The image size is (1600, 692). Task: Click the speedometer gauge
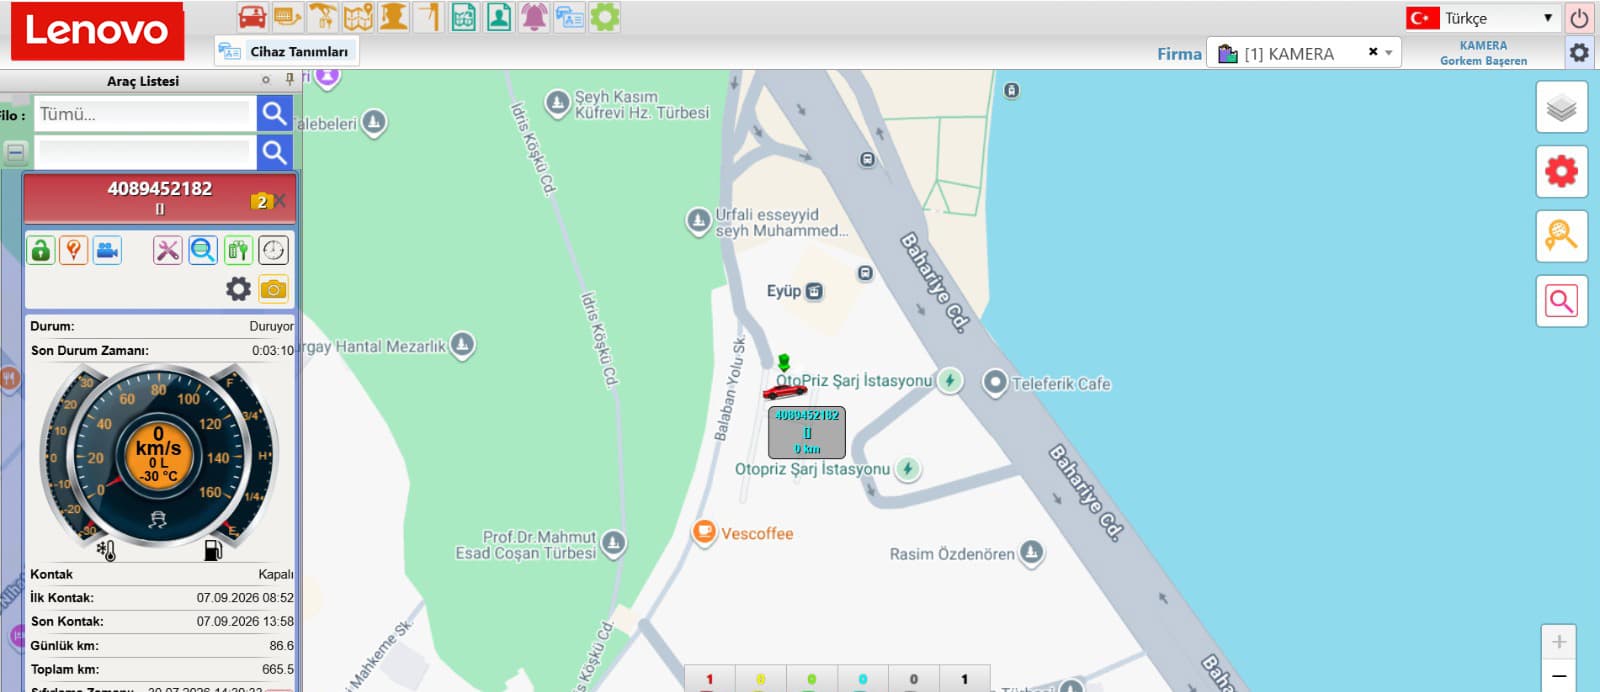158,457
